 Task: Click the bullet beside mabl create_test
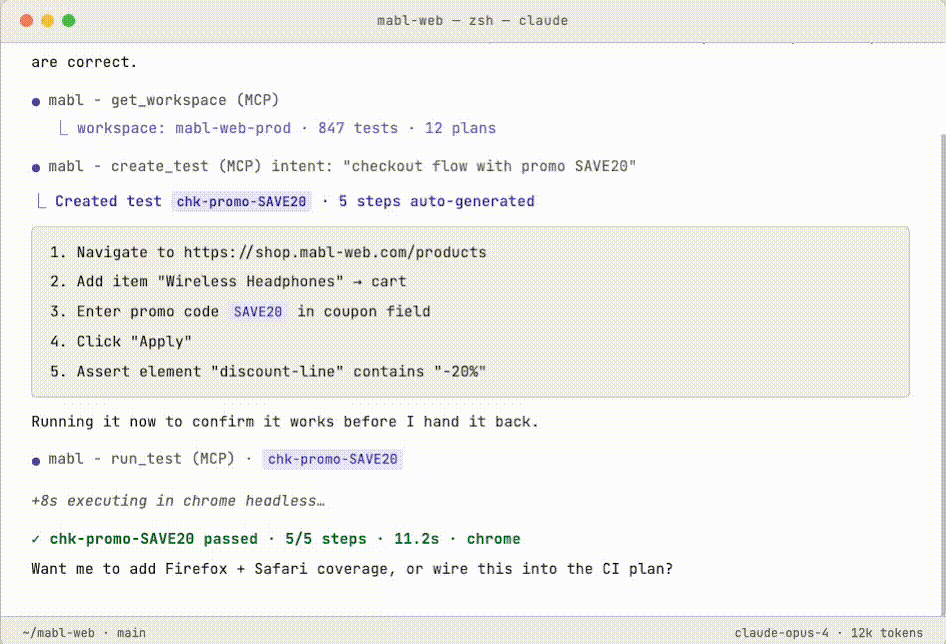point(36,168)
